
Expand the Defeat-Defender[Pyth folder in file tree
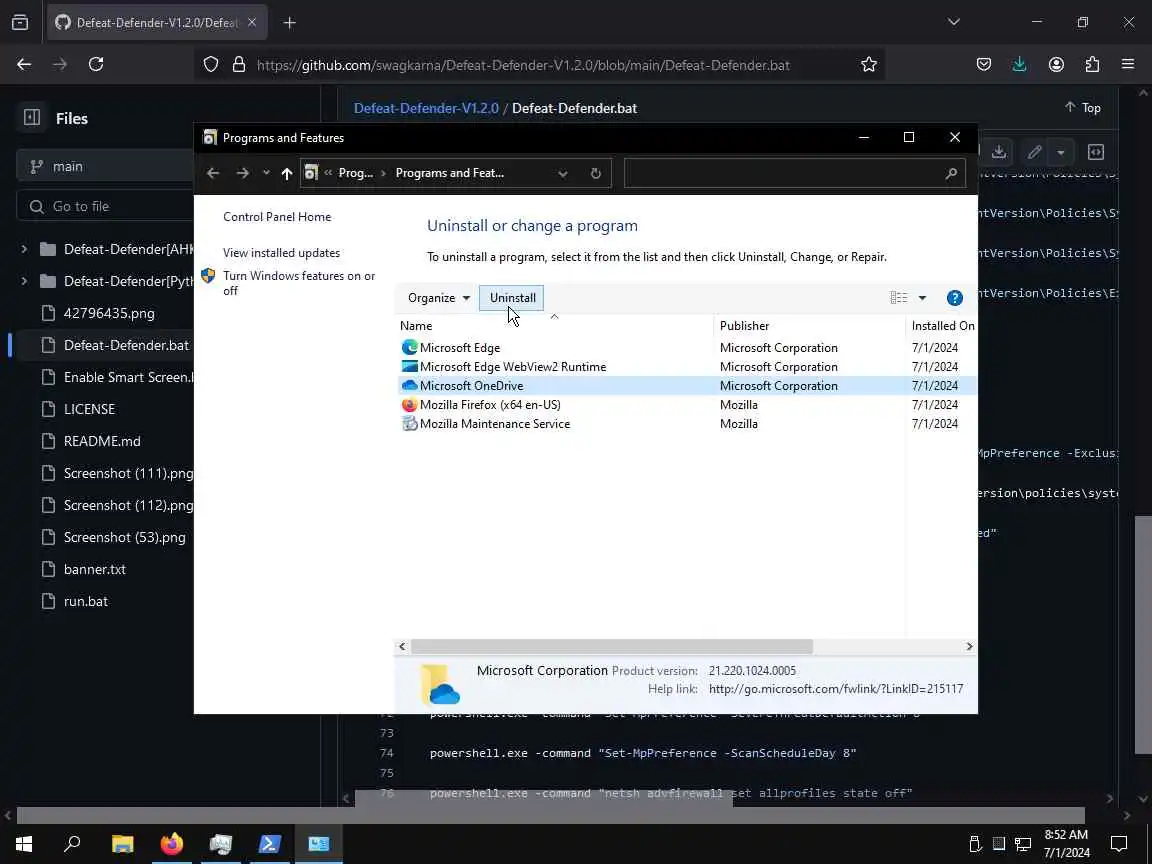(24, 281)
